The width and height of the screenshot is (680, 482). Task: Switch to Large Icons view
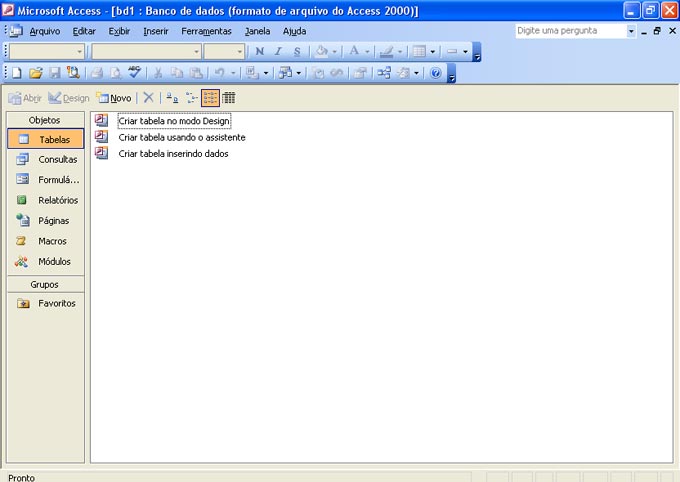(x=172, y=98)
